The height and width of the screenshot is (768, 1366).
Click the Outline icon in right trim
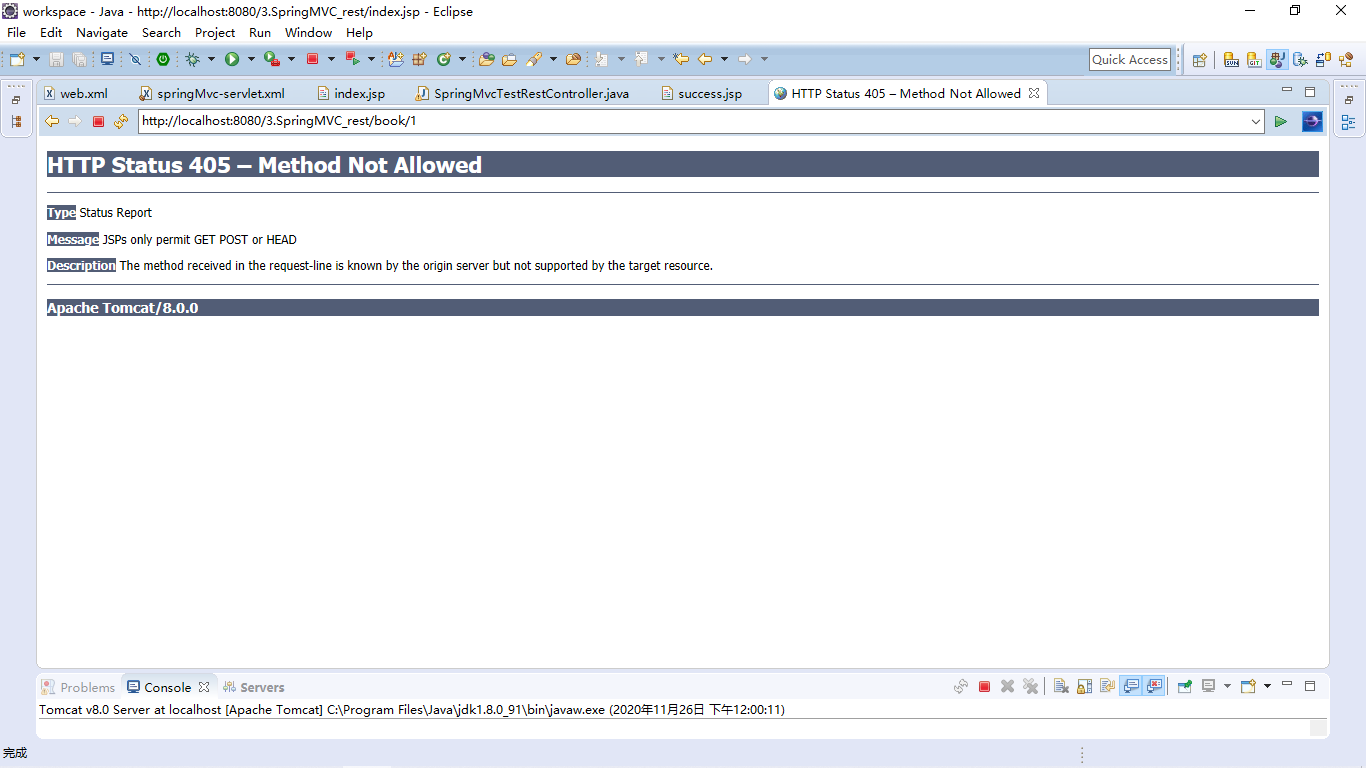pos(1348,122)
